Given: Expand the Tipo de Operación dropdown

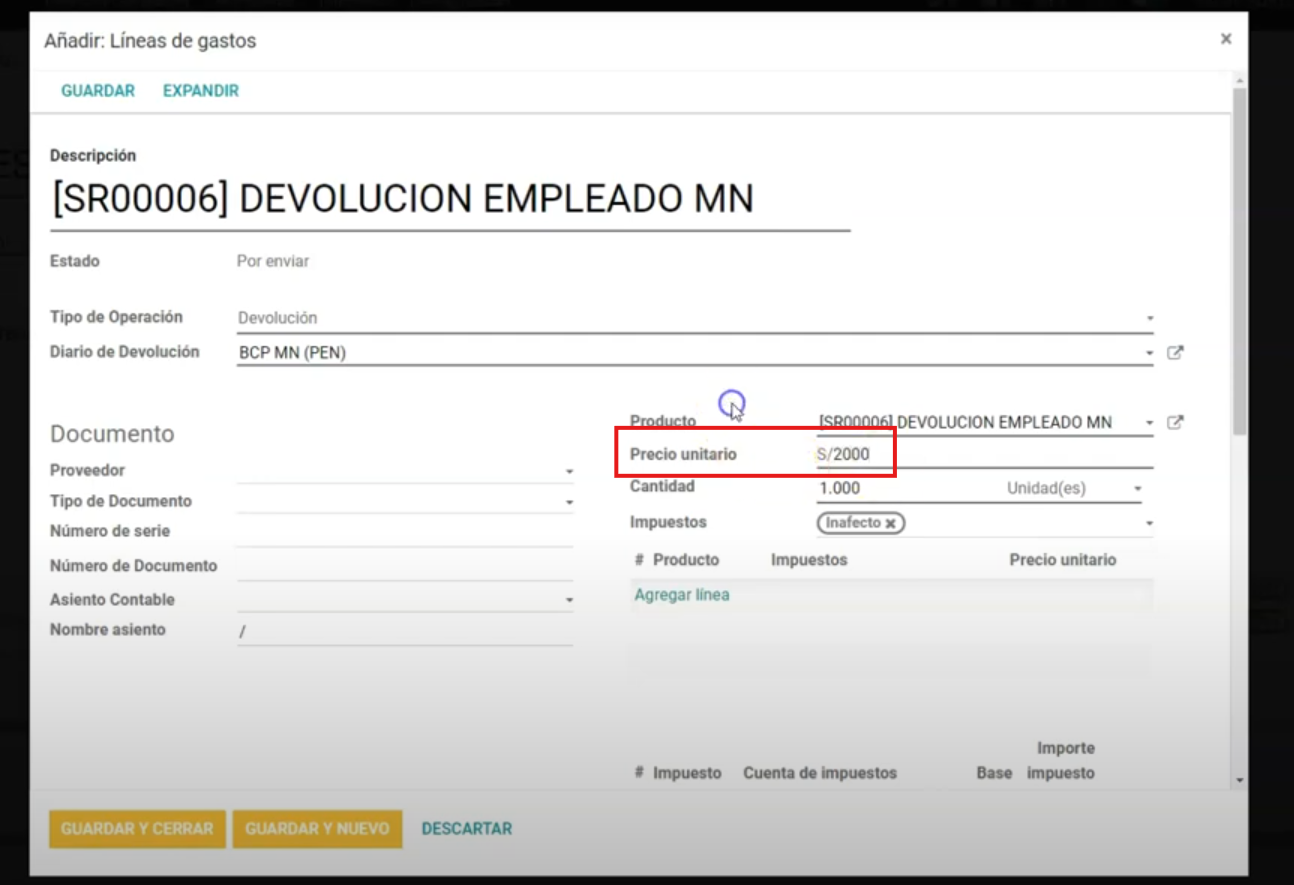Looking at the screenshot, I should [x=1149, y=318].
